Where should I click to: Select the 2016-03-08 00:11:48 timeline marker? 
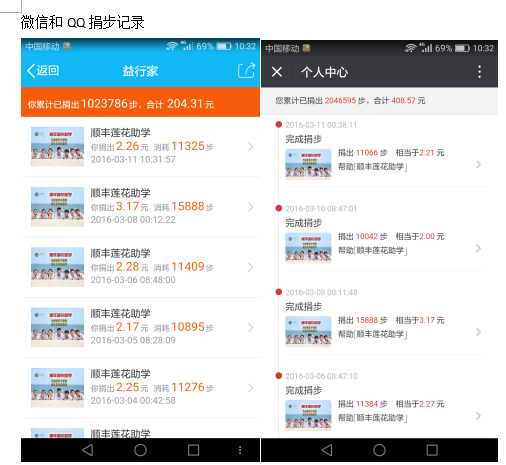click(x=279, y=292)
